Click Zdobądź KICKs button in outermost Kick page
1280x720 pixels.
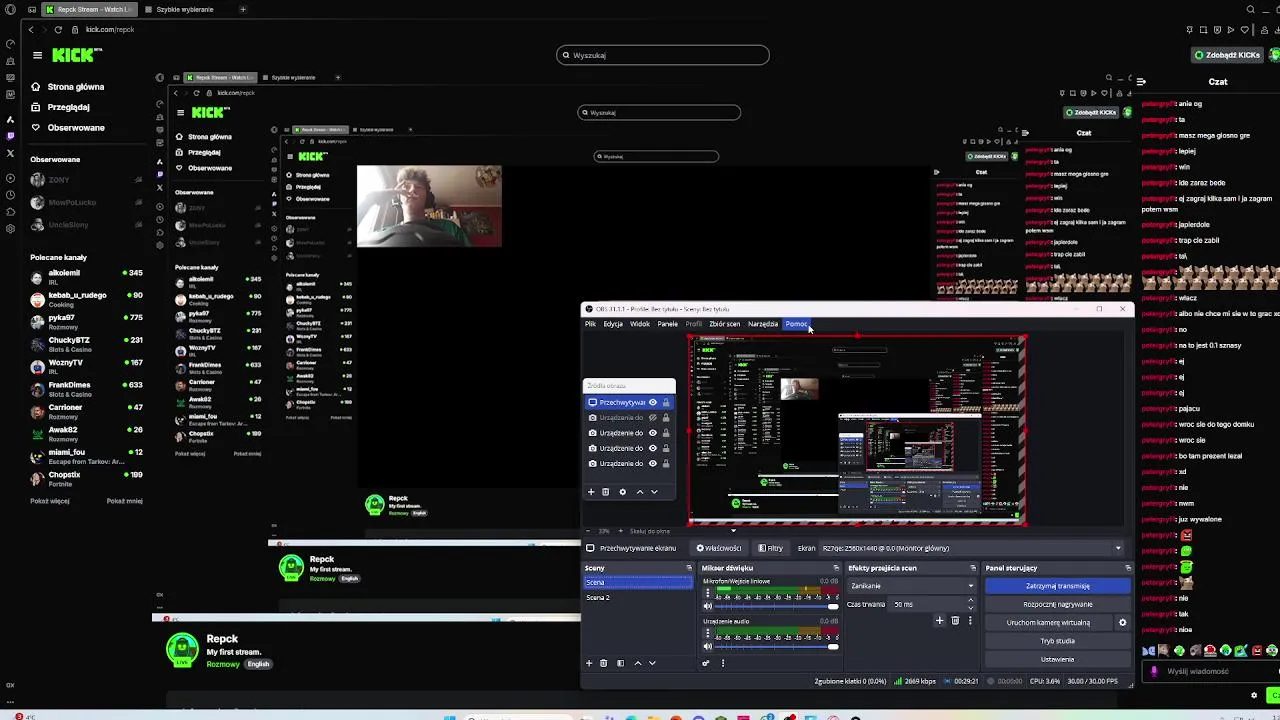point(1227,55)
